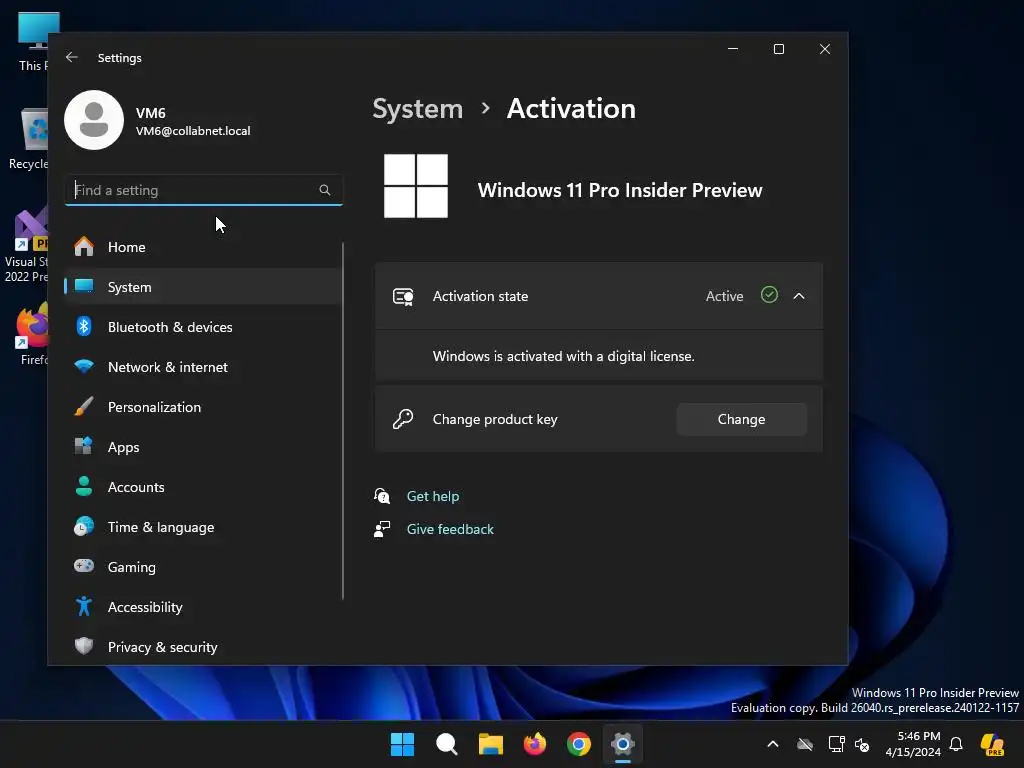Go to Network & internet settings

(203, 367)
